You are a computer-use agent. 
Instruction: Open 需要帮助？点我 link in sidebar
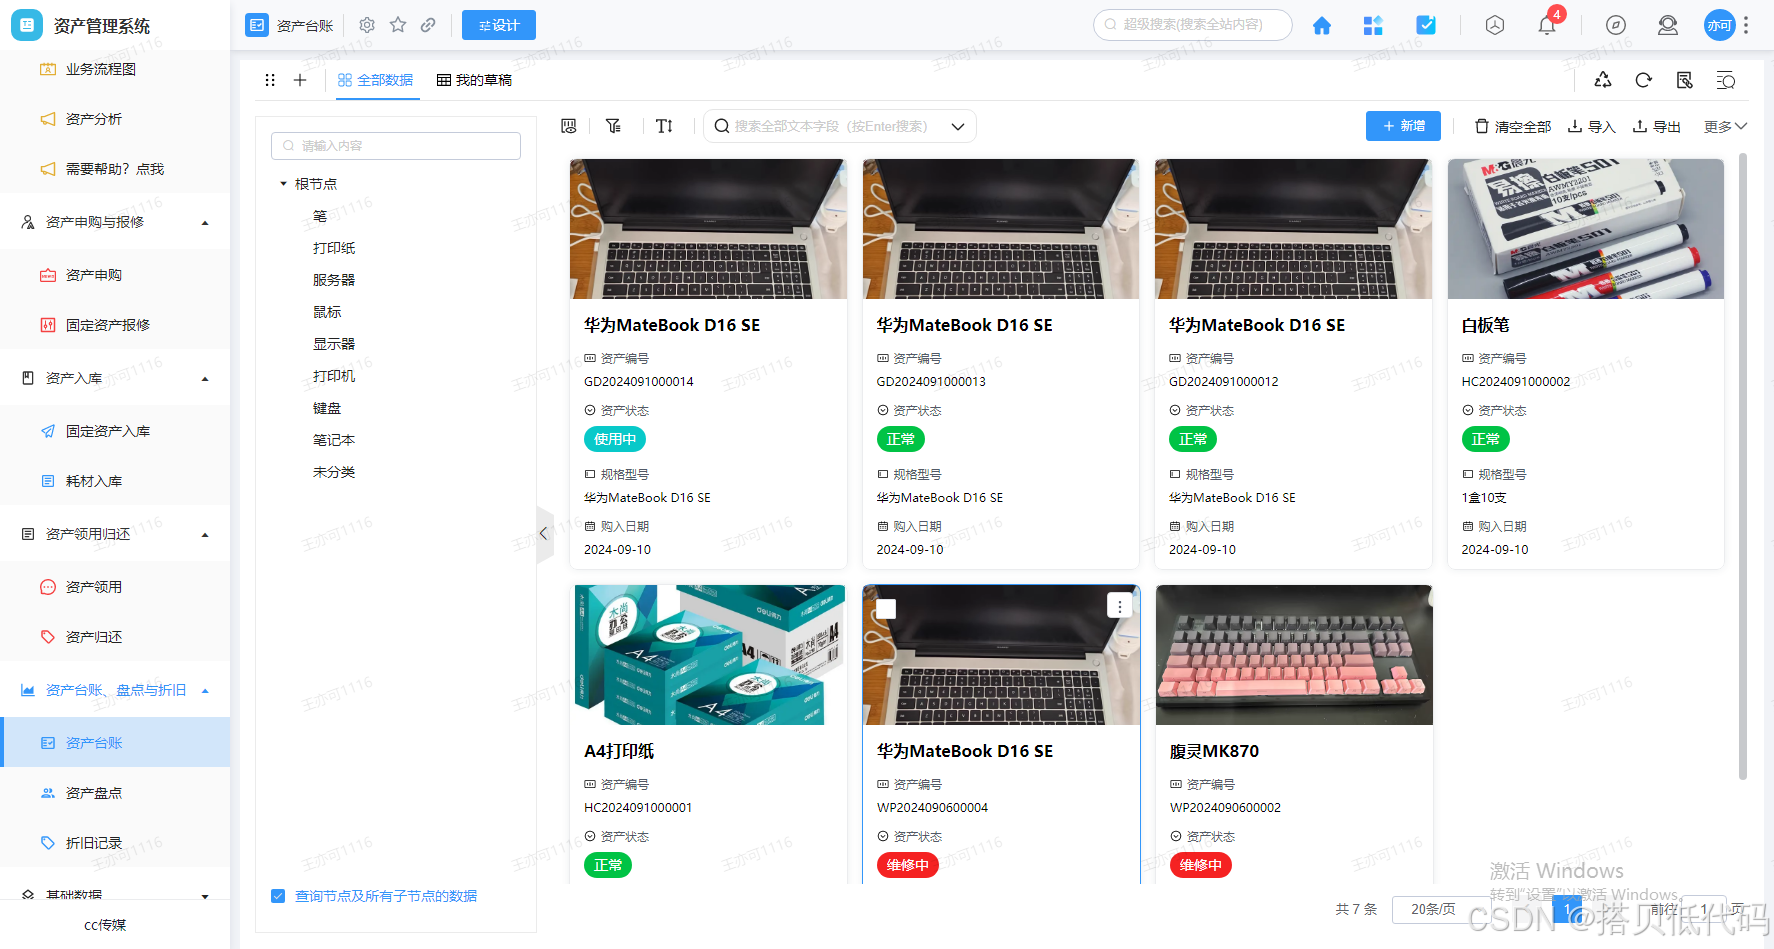(x=115, y=169)
